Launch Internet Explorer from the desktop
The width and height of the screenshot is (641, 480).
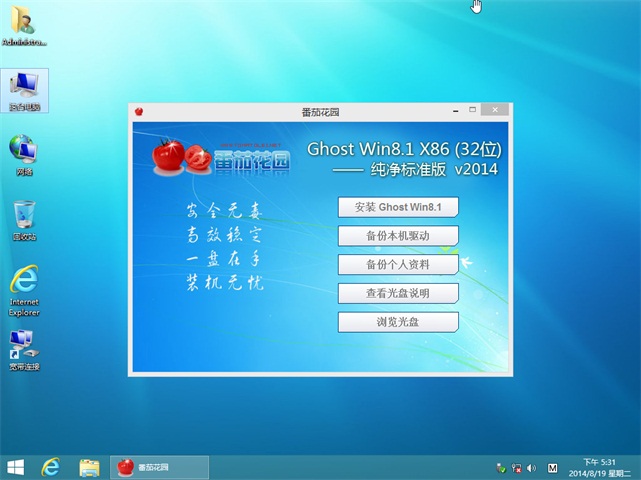coord(24,288)
